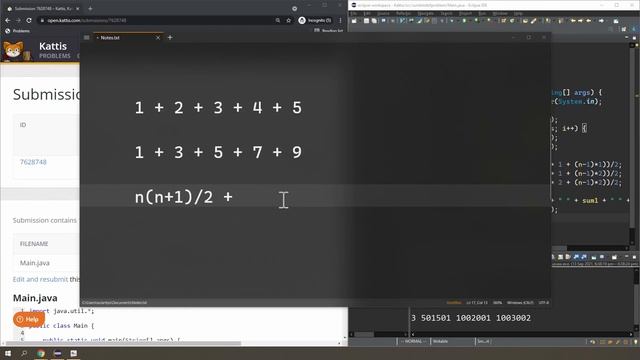Click the tip lightbulb icon in Eclipse status bar
The height and width of the screenshot is (360, 640).
click(635, 342)
